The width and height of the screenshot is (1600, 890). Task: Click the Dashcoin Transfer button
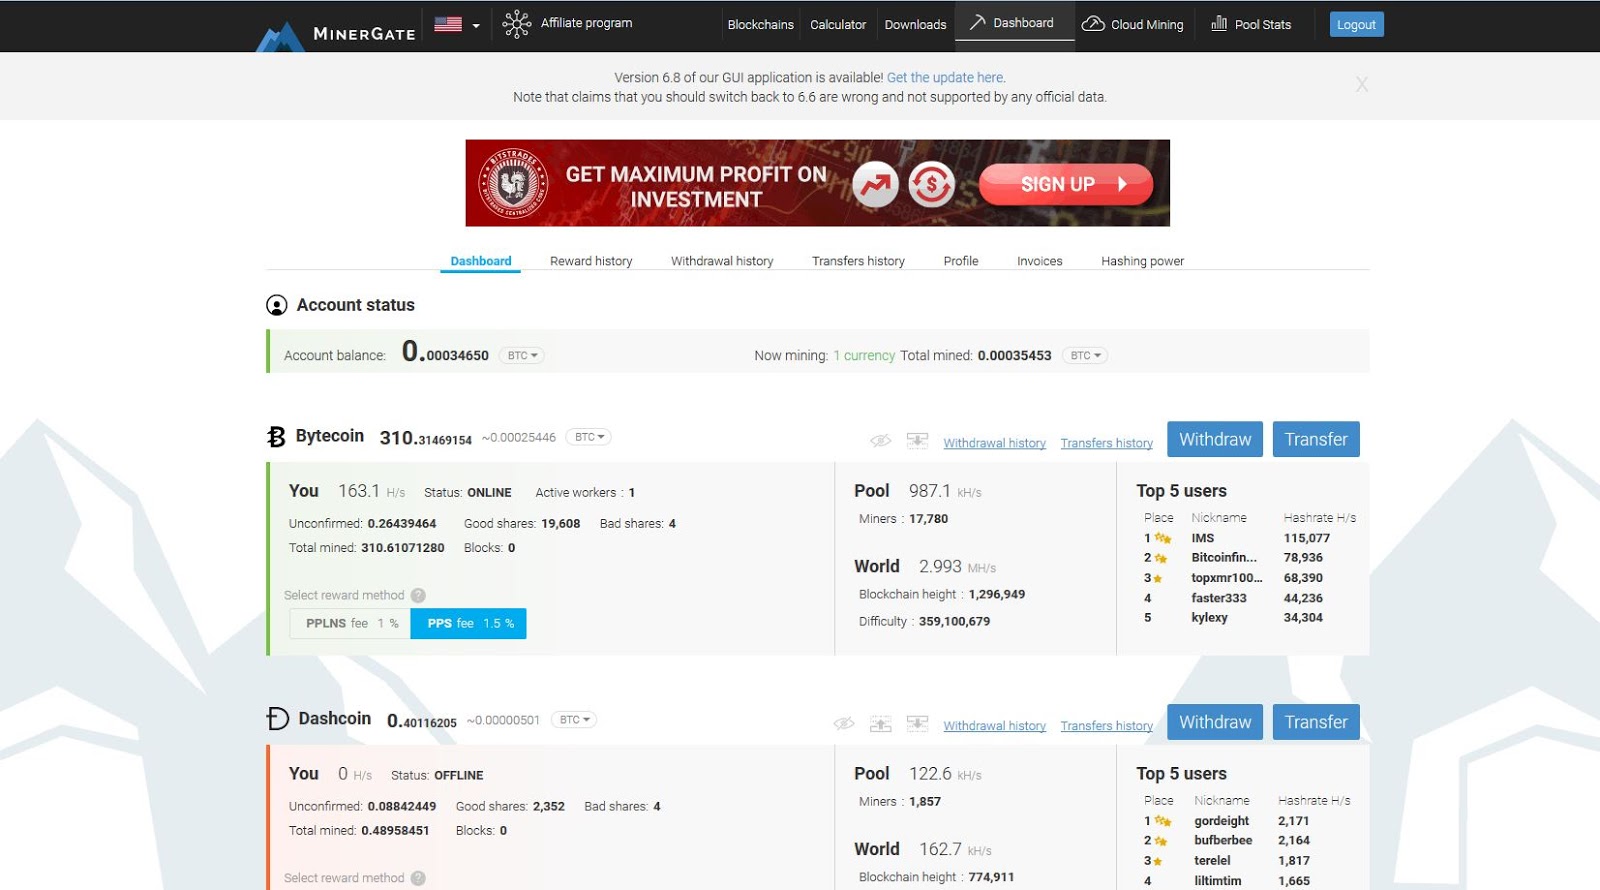coord(1316,722)
